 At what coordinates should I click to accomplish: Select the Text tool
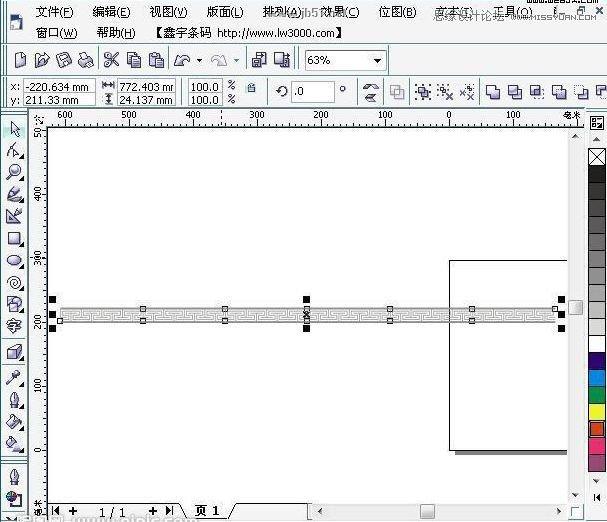(x=15, y=326)
